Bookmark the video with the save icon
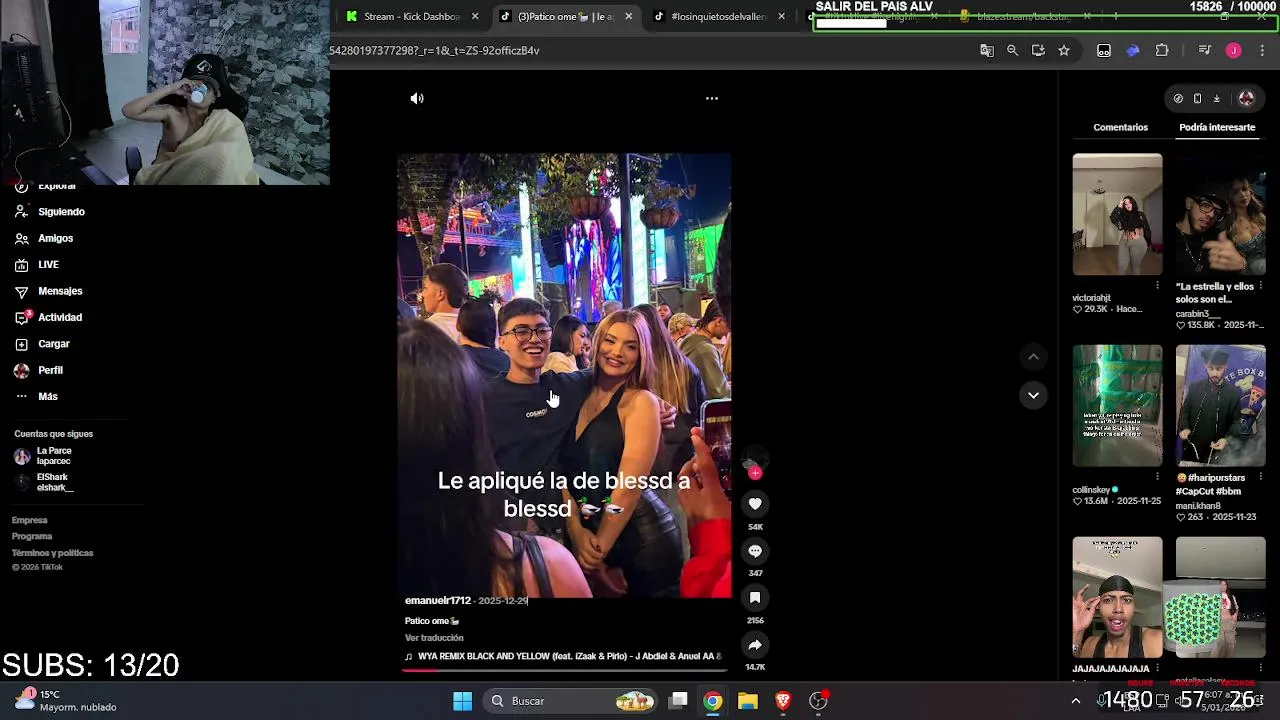The width and height of the screenshot is (1280, 720). tap(755, 597)
